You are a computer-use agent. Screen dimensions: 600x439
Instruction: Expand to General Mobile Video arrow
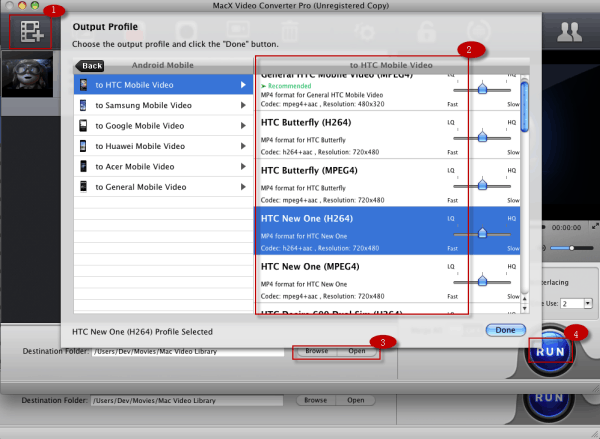243,187
